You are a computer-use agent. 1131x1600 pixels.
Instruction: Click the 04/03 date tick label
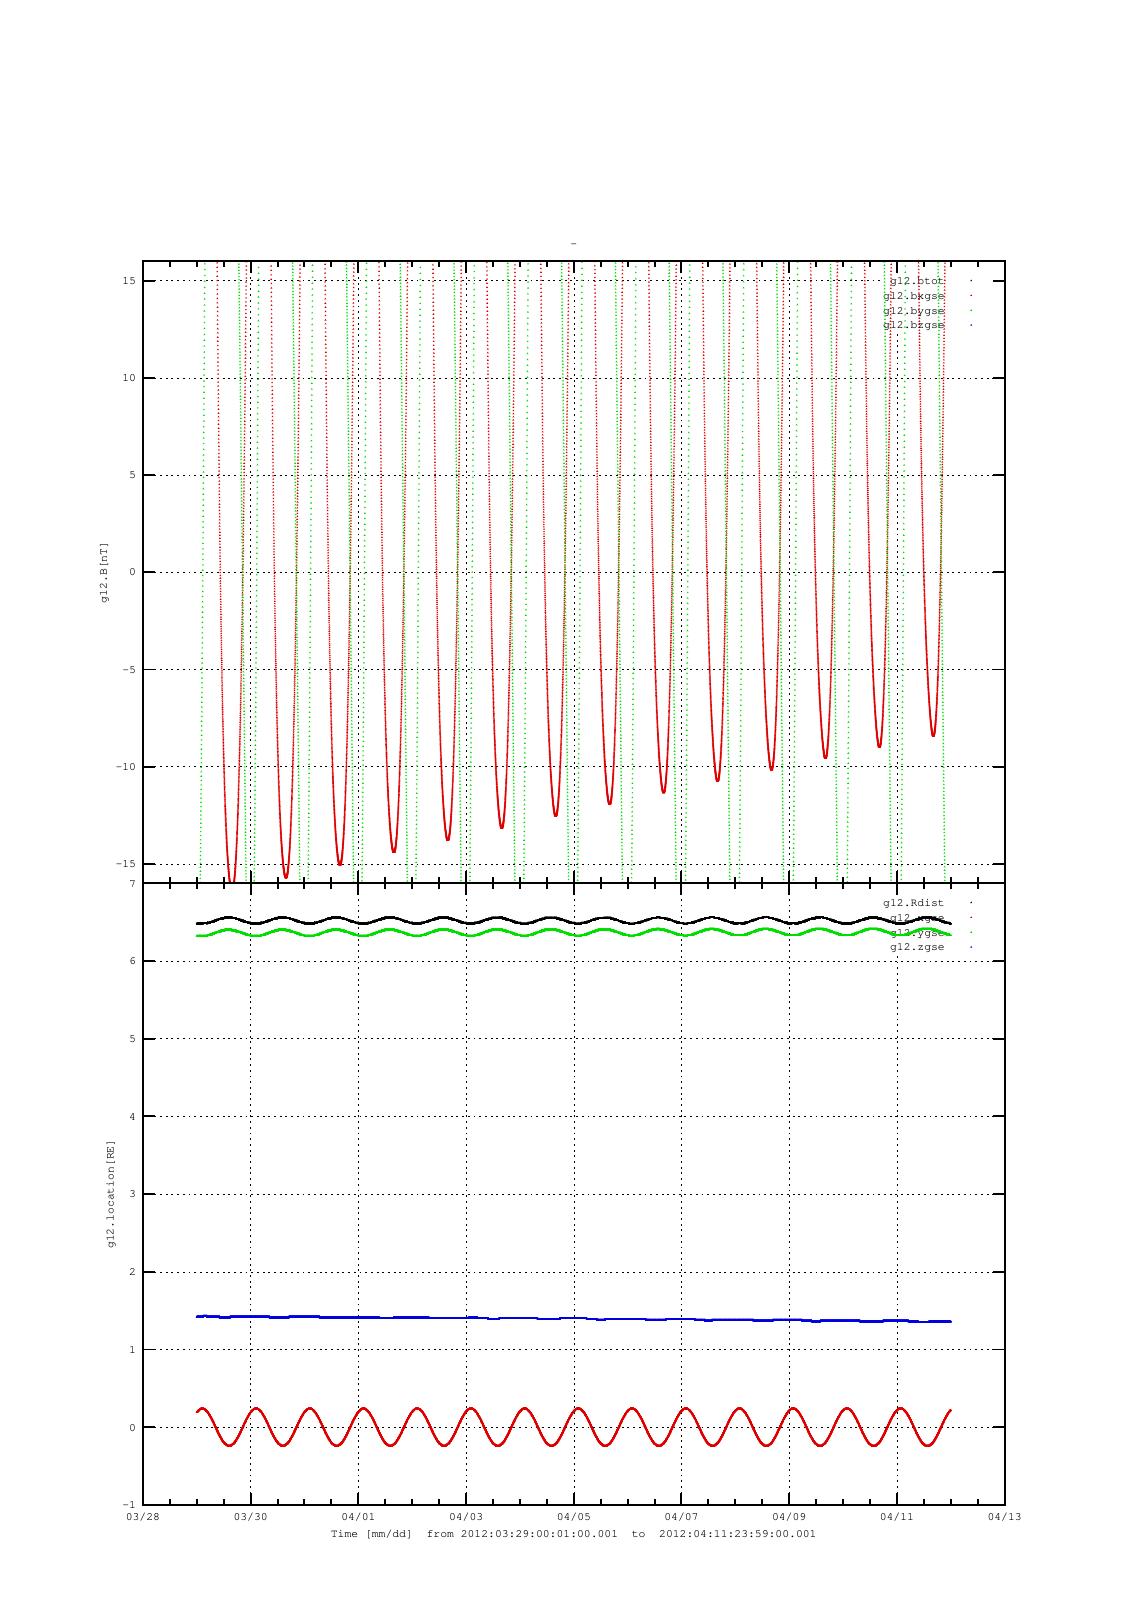click(466, 1517)
